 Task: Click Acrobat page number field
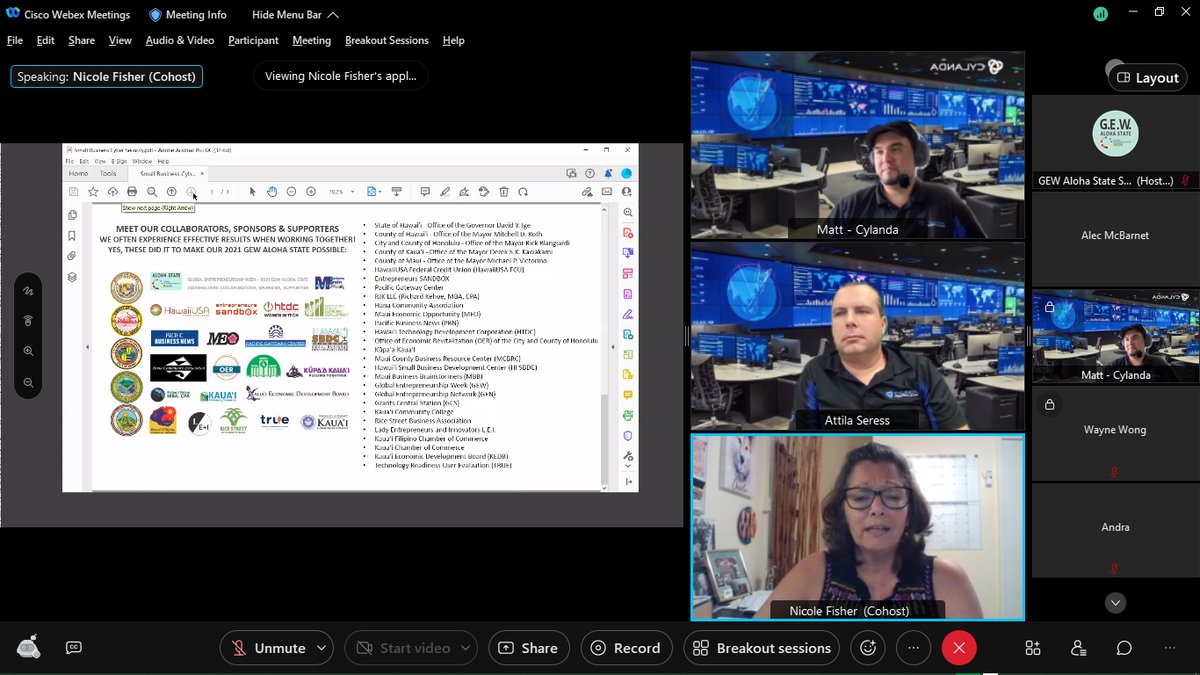pyautogui.click(x=212, y=191)
